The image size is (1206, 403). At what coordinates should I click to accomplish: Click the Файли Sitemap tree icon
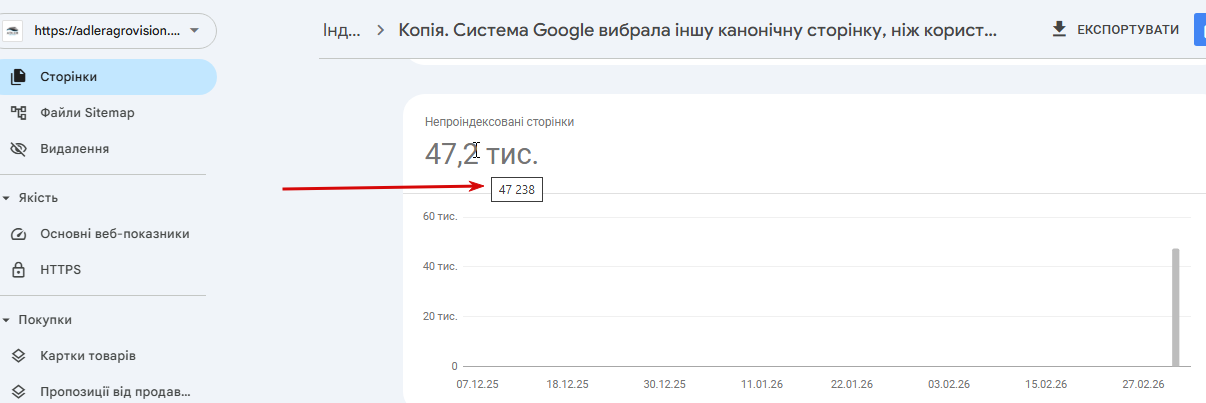pos(18,113)
